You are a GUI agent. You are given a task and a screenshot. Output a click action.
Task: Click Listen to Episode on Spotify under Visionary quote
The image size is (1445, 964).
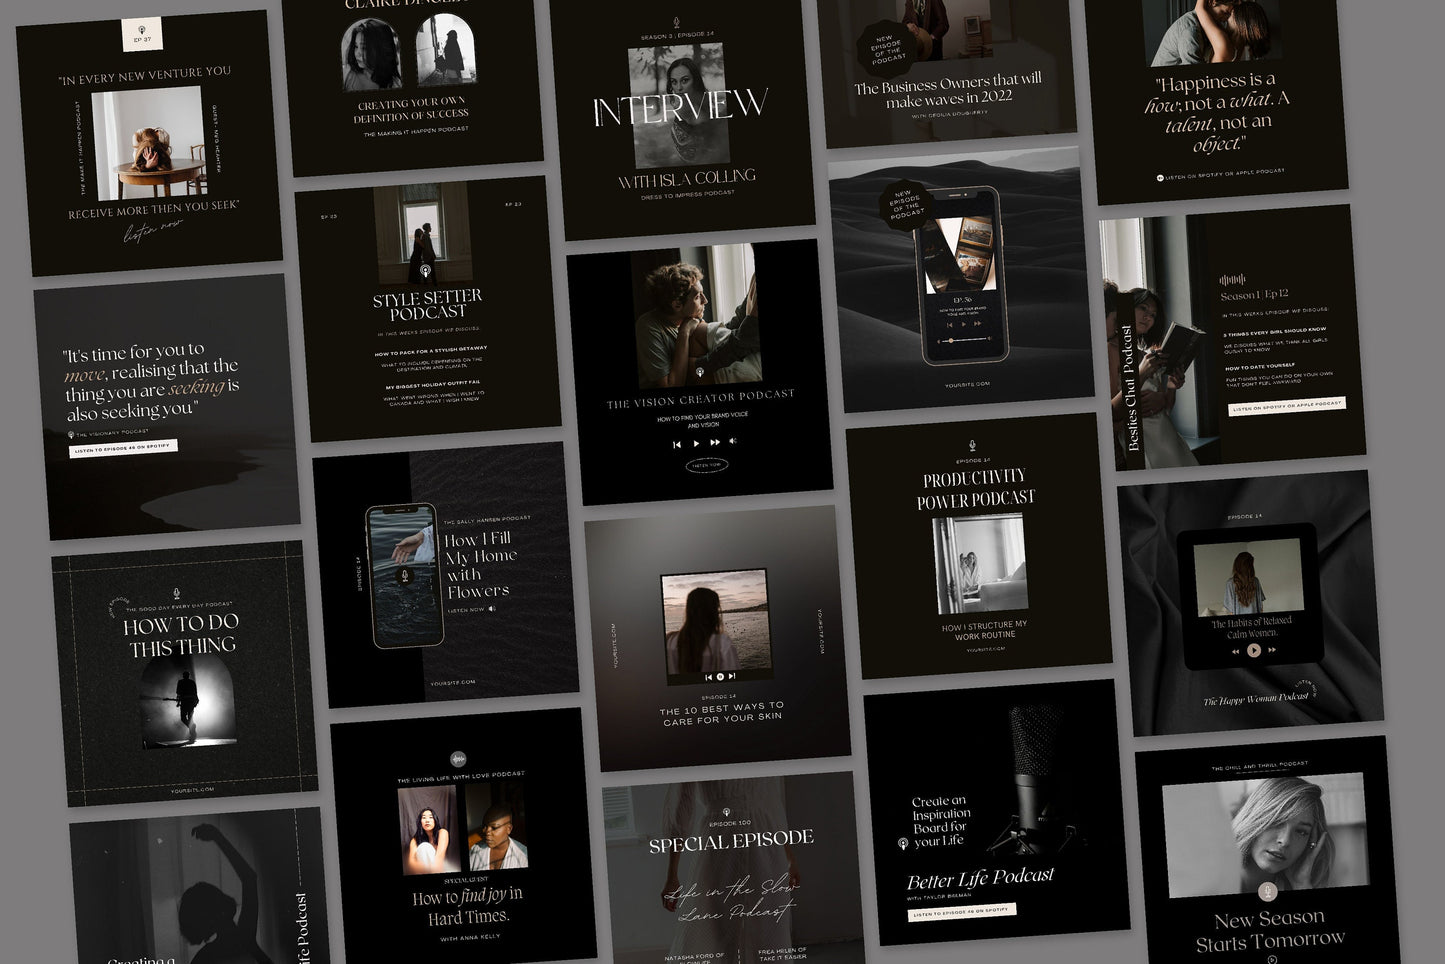tap(123, 448)
